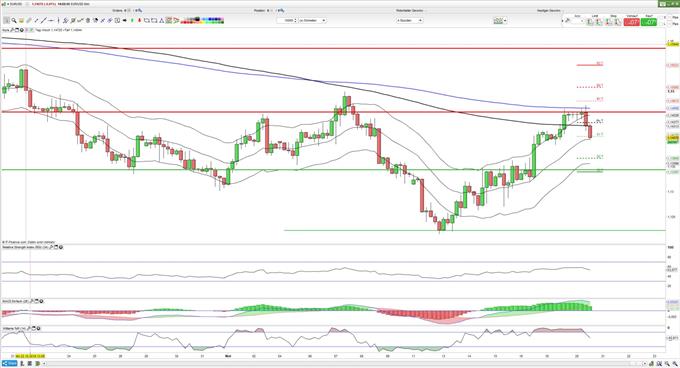Adjust quantity stepper field value
The width and height of the screenshot is (680, 368).
(287, 20)
